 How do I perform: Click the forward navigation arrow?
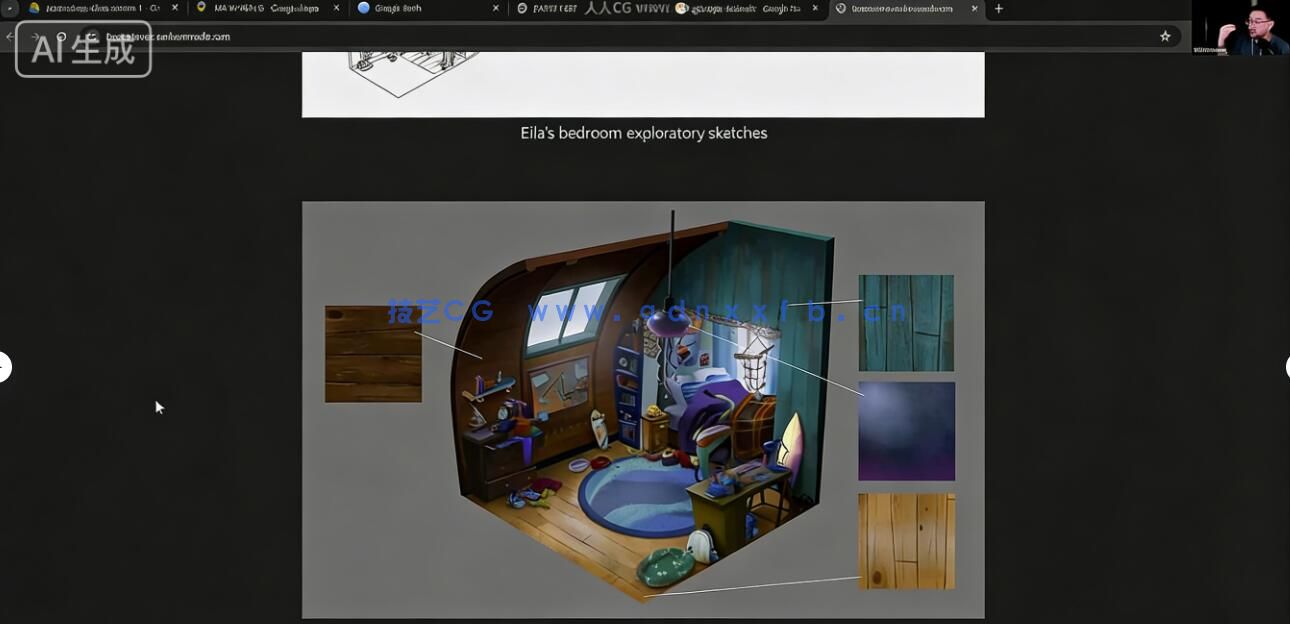35,37
